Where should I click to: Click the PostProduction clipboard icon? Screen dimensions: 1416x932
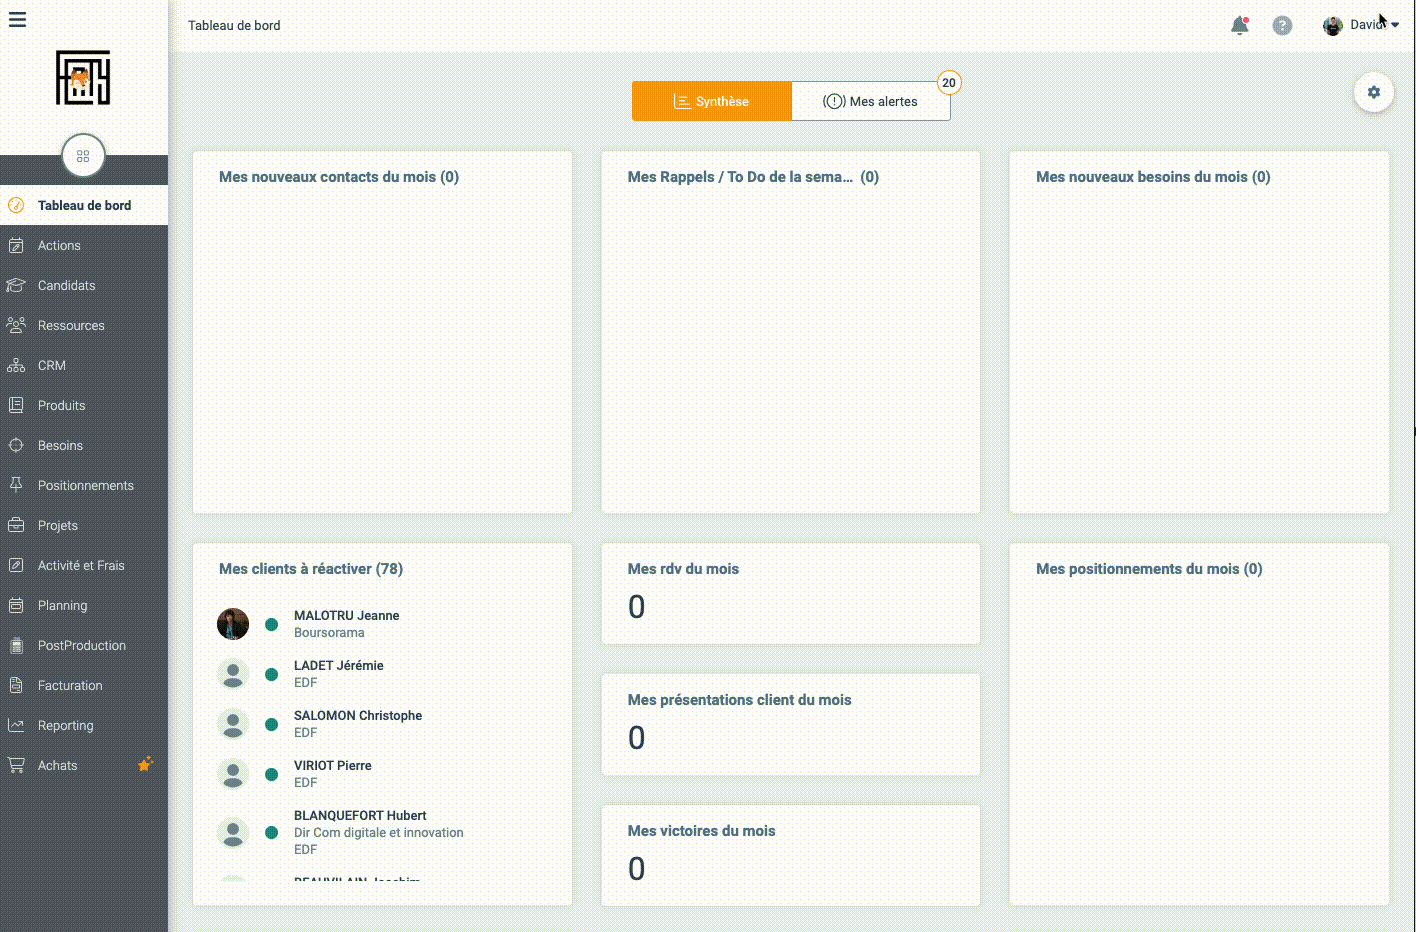click(16, 645)
